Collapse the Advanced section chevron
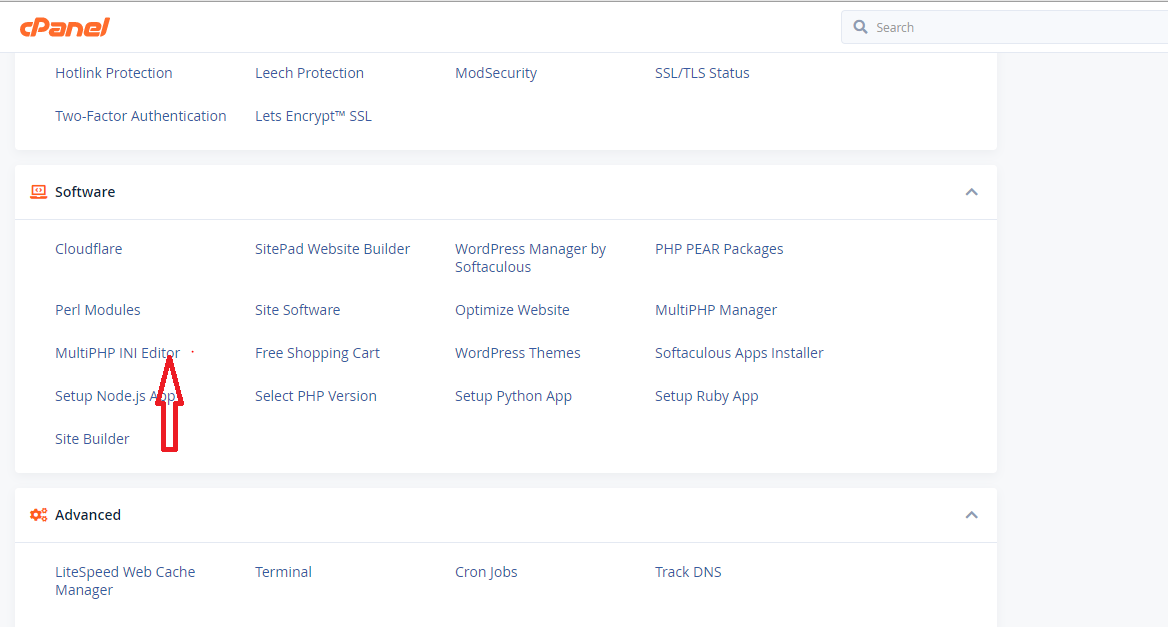The image size is (1168, 627). (971, 515)
